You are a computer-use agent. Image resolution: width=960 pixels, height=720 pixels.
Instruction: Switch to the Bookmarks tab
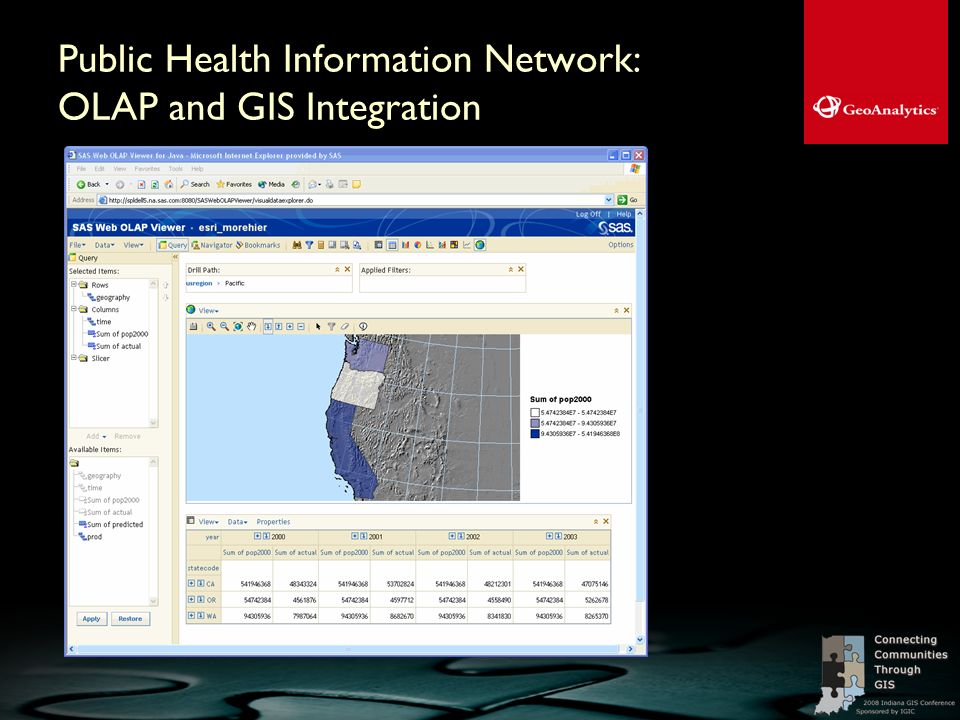coord(258,245)
